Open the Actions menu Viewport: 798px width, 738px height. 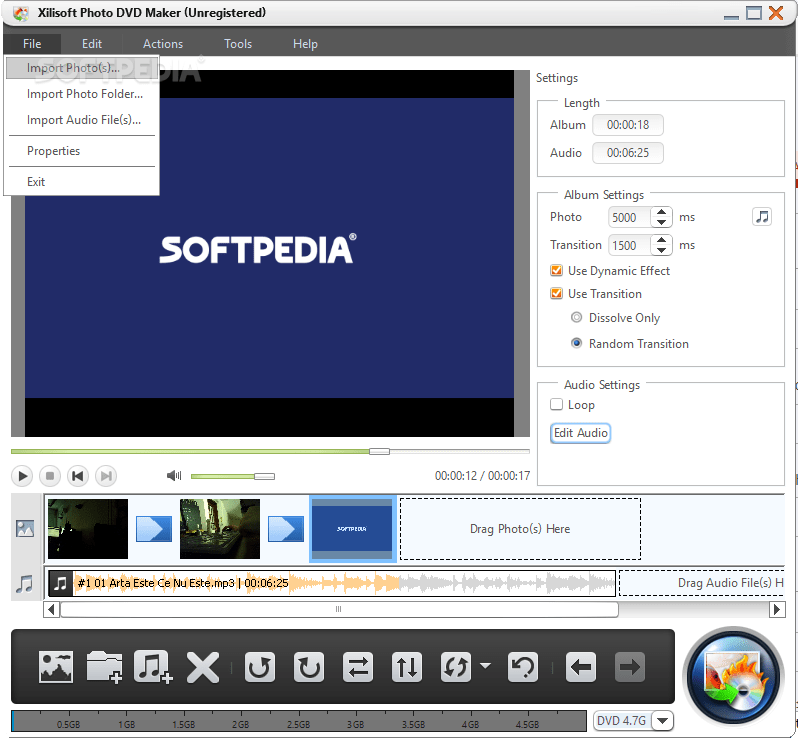click(x=163, y=44)
